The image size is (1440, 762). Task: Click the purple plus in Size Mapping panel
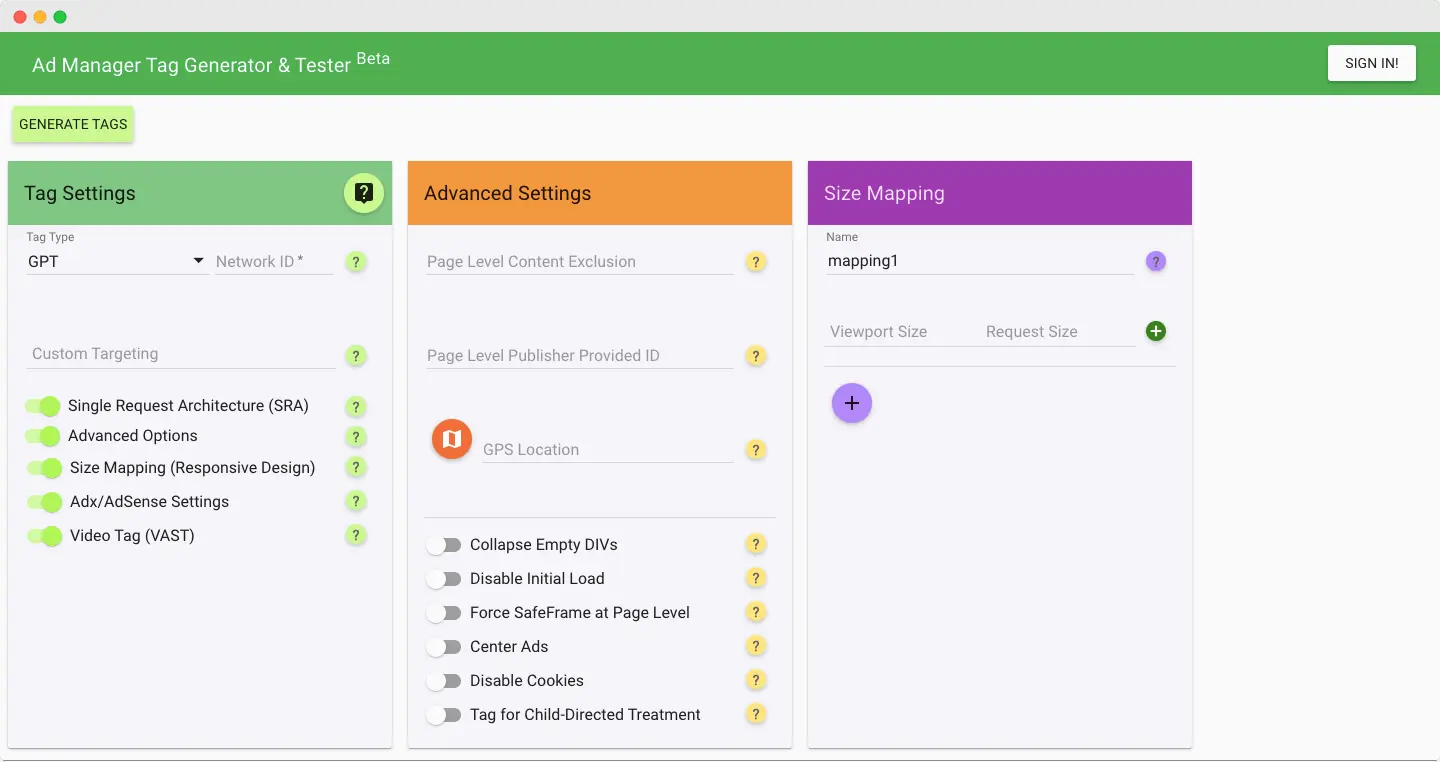pyautogui.click(x=852, y=402)
